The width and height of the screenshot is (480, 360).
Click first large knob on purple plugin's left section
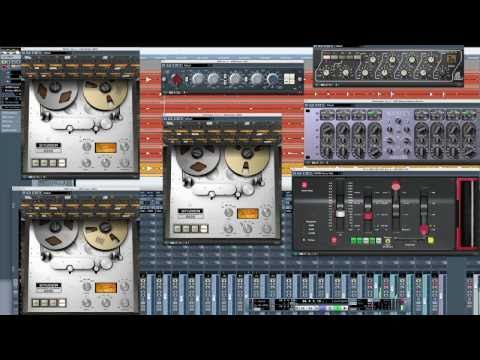click(x=327, y=129)
